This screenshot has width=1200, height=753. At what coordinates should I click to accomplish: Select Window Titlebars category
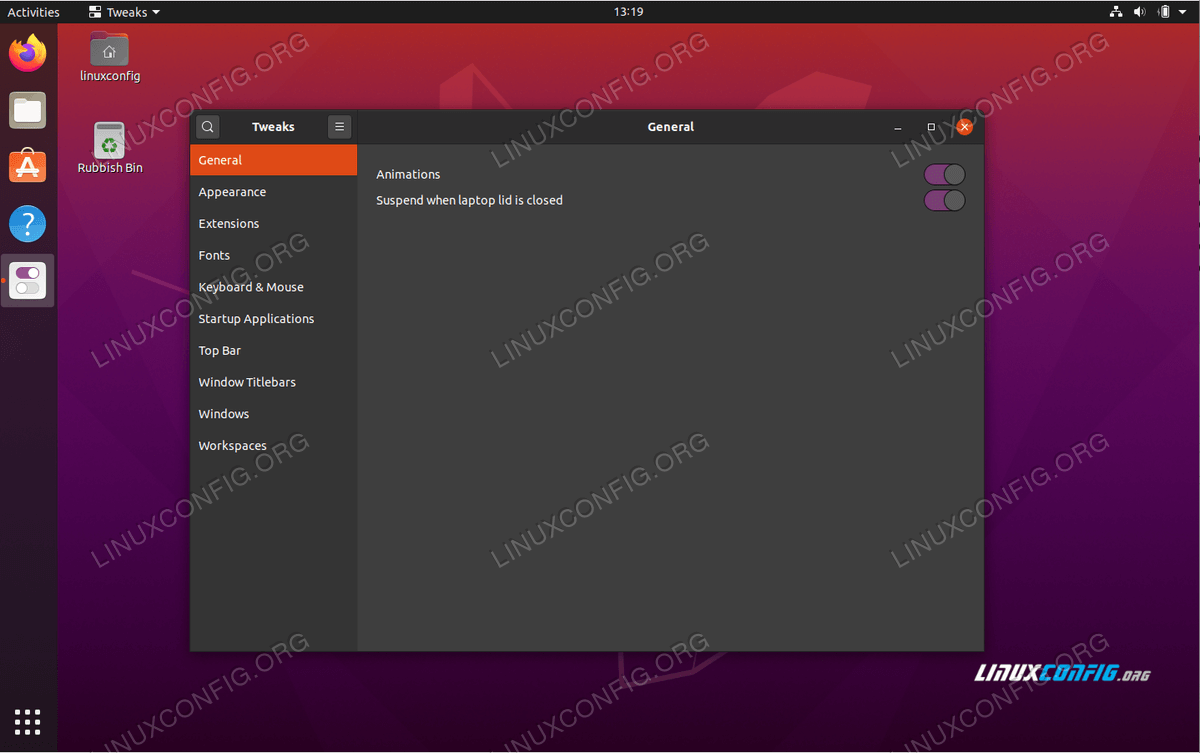coord(273,382)
